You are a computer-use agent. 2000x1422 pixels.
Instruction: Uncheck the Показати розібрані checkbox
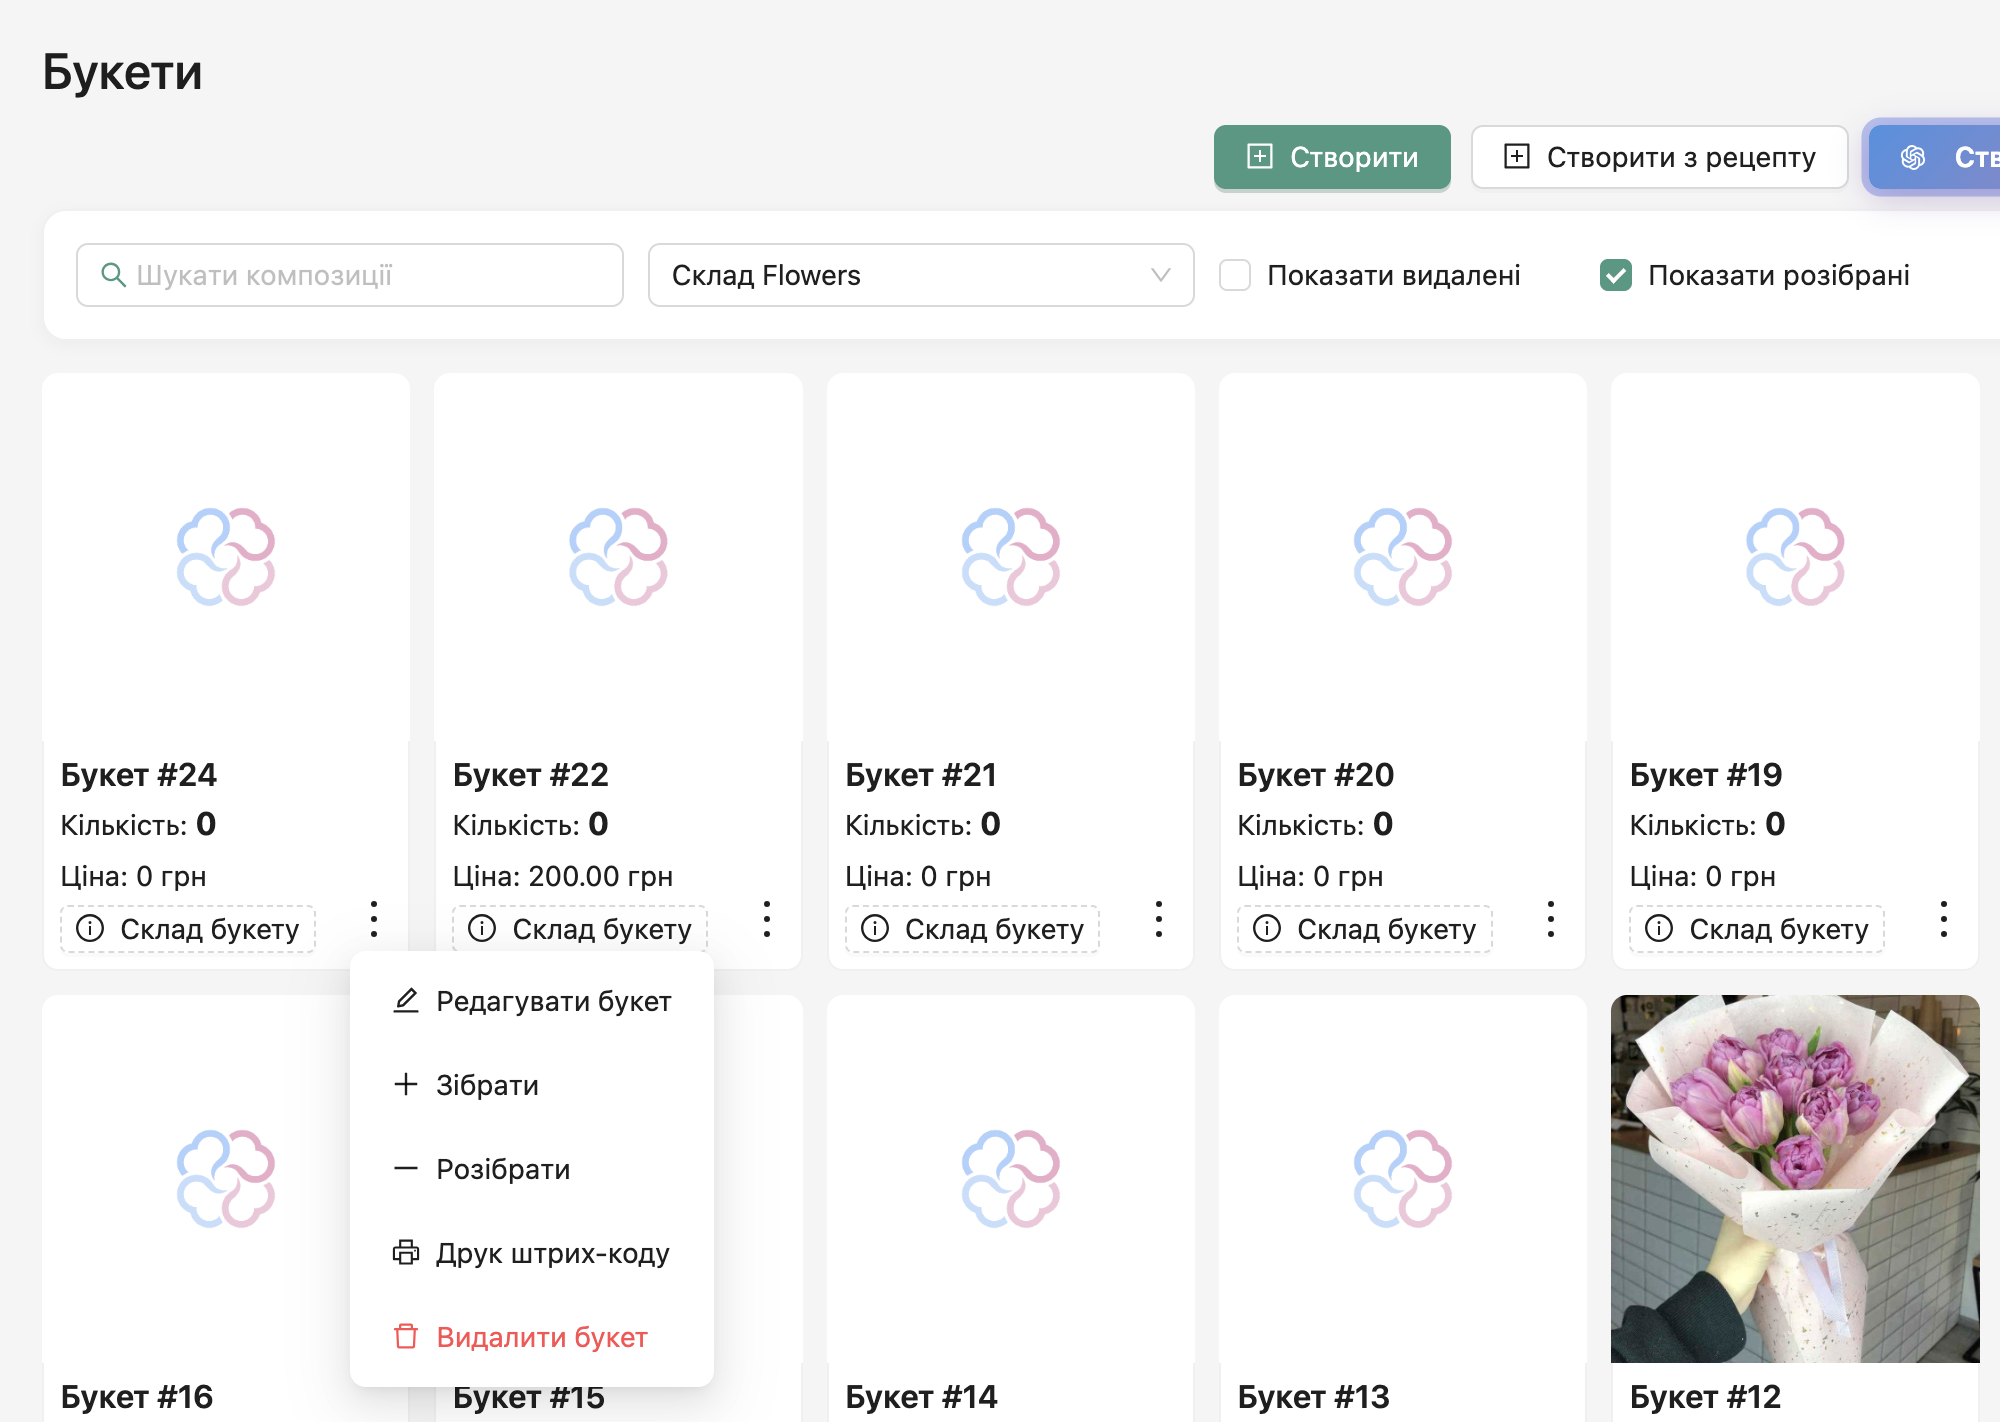(x=1616, y=275)
